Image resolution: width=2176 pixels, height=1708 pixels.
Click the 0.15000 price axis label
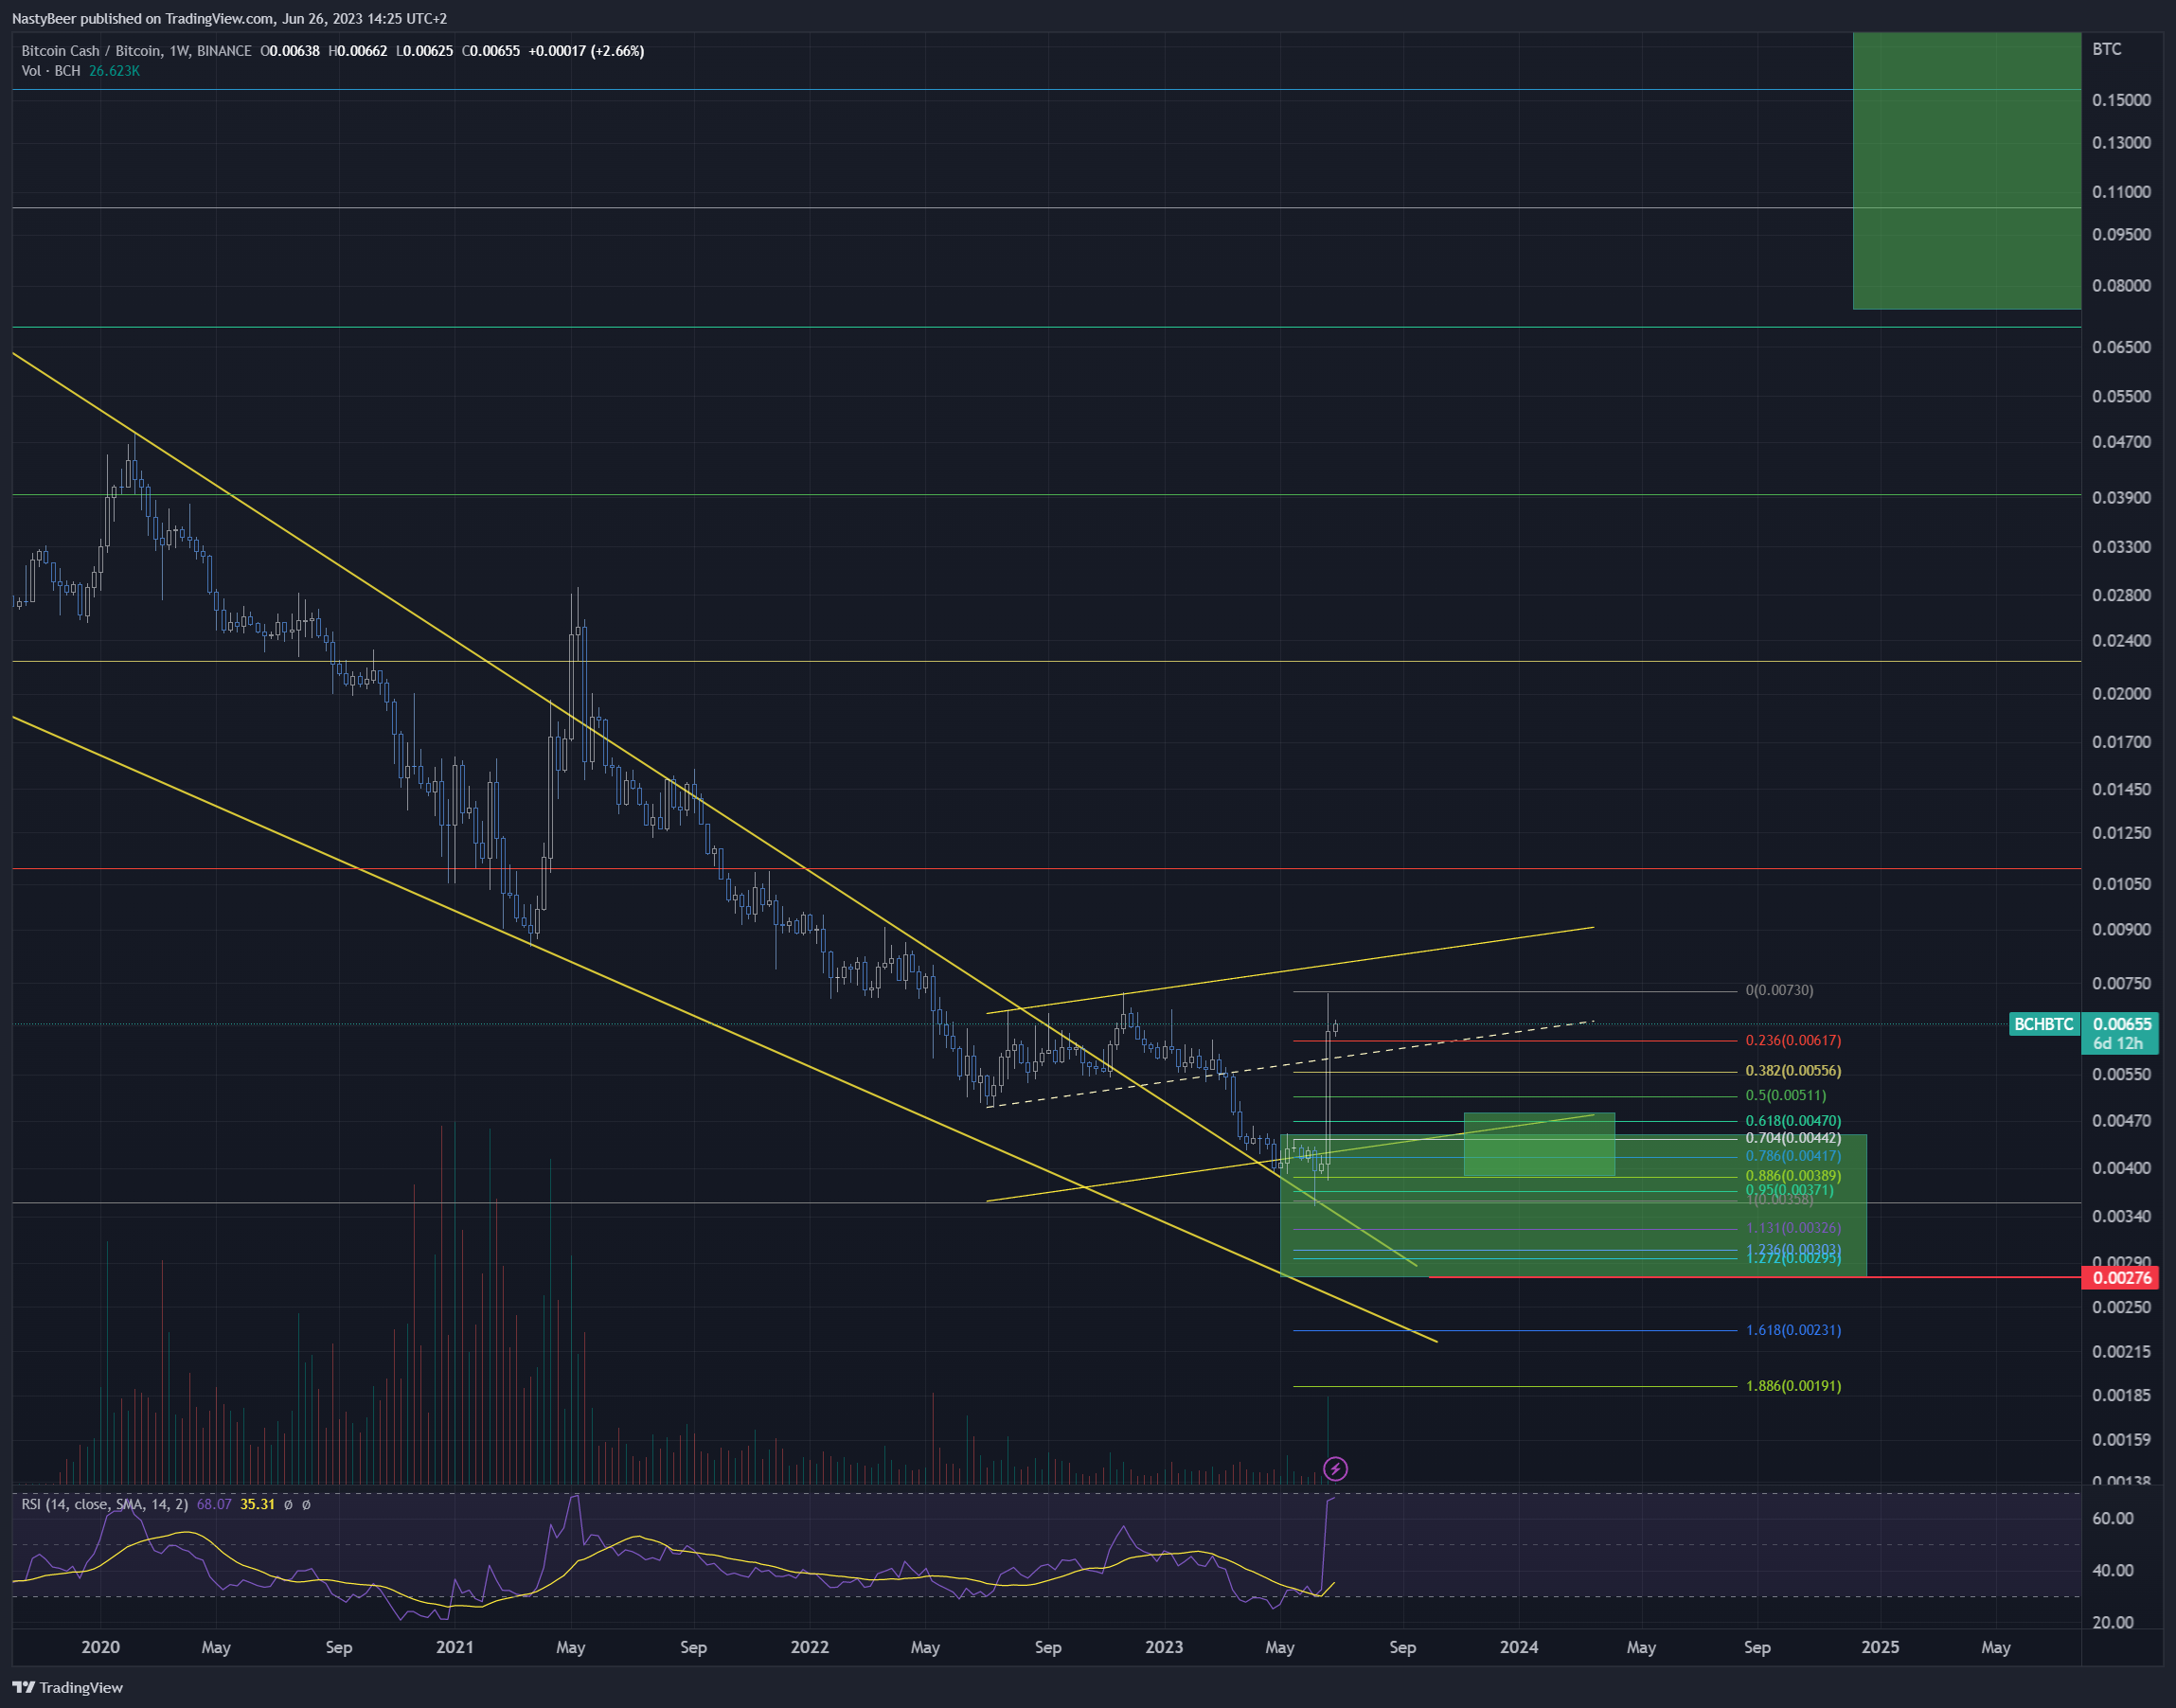[x=2121, y=100]
